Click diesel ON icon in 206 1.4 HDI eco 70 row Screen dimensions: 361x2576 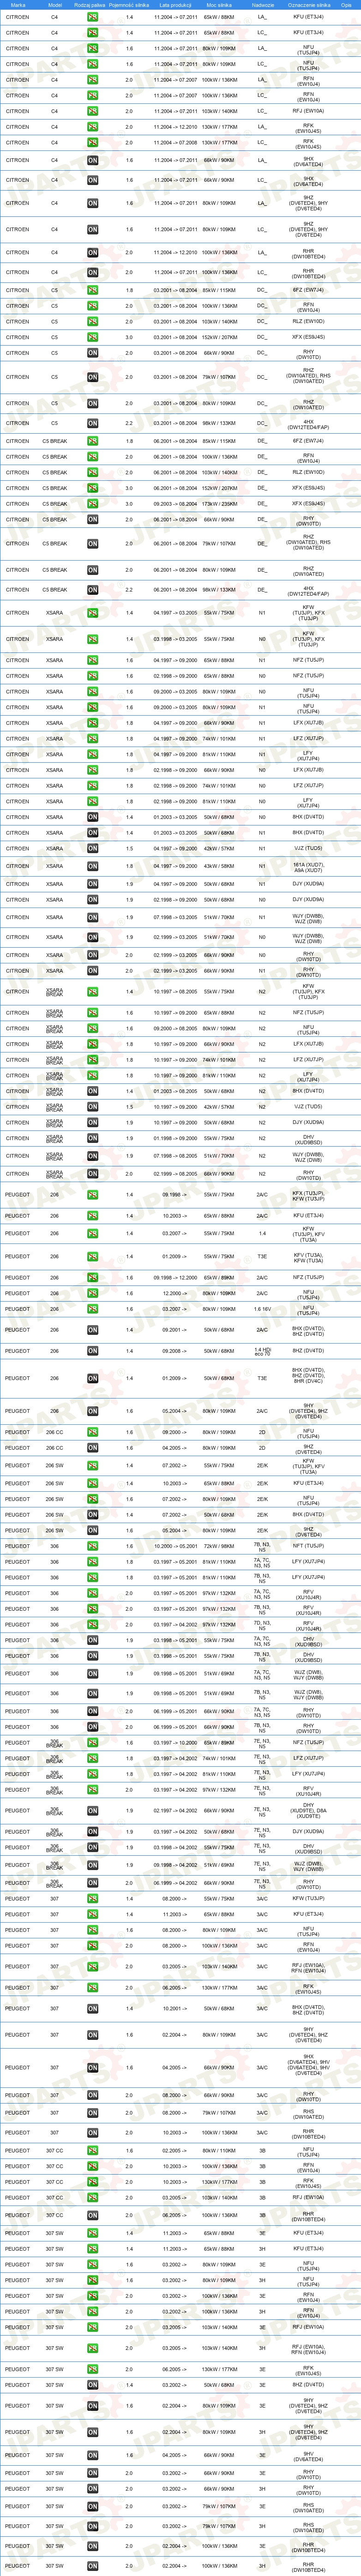pyautogui.click(x=92, y=1351)
